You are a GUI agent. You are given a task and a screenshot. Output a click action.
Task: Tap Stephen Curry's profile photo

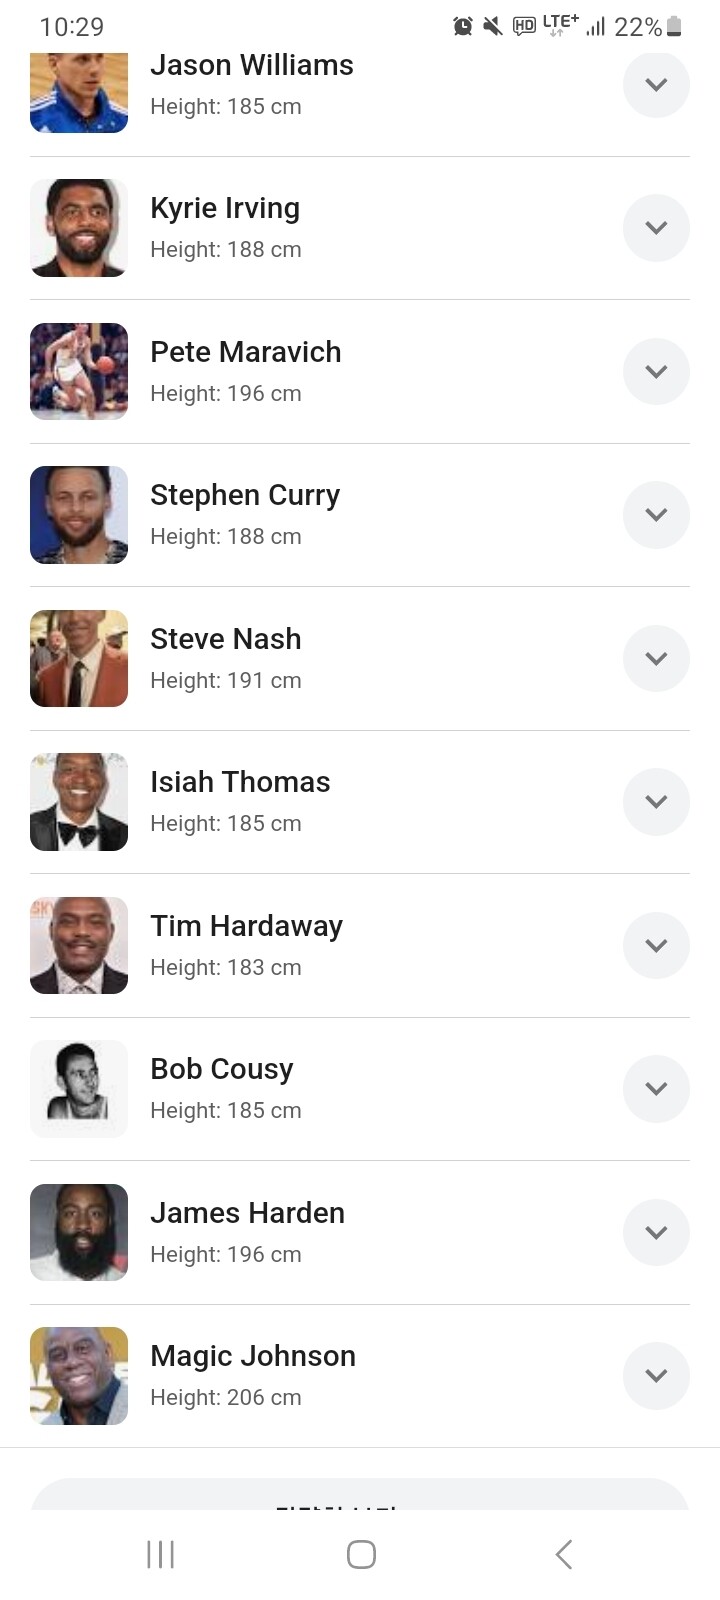coord(79,515)
